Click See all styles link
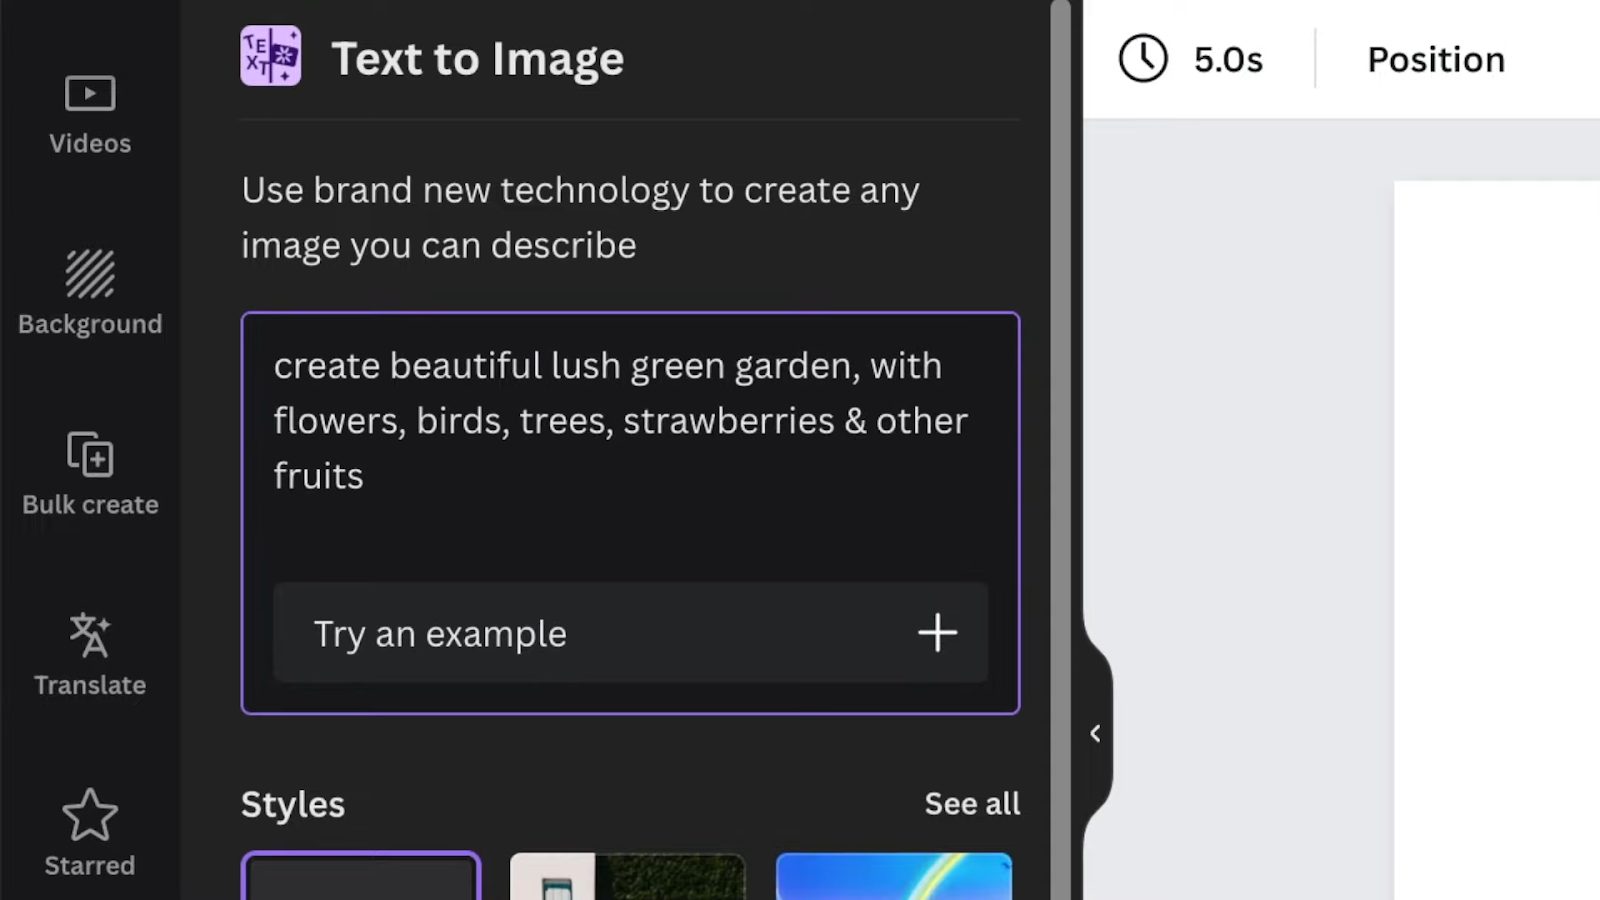This screenshot has width=1600, height=900. coord(972,804)
